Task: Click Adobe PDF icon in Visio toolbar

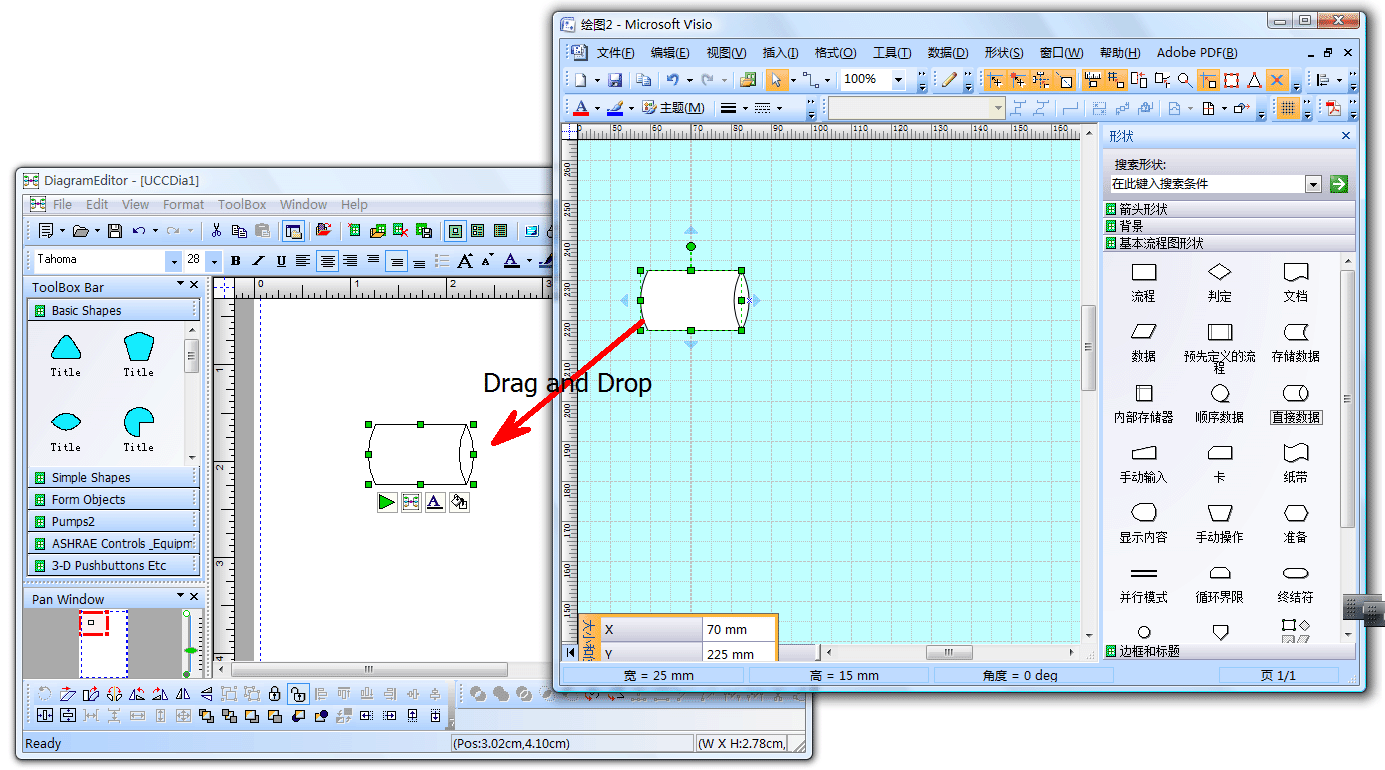Action: tap(1333, 108)
